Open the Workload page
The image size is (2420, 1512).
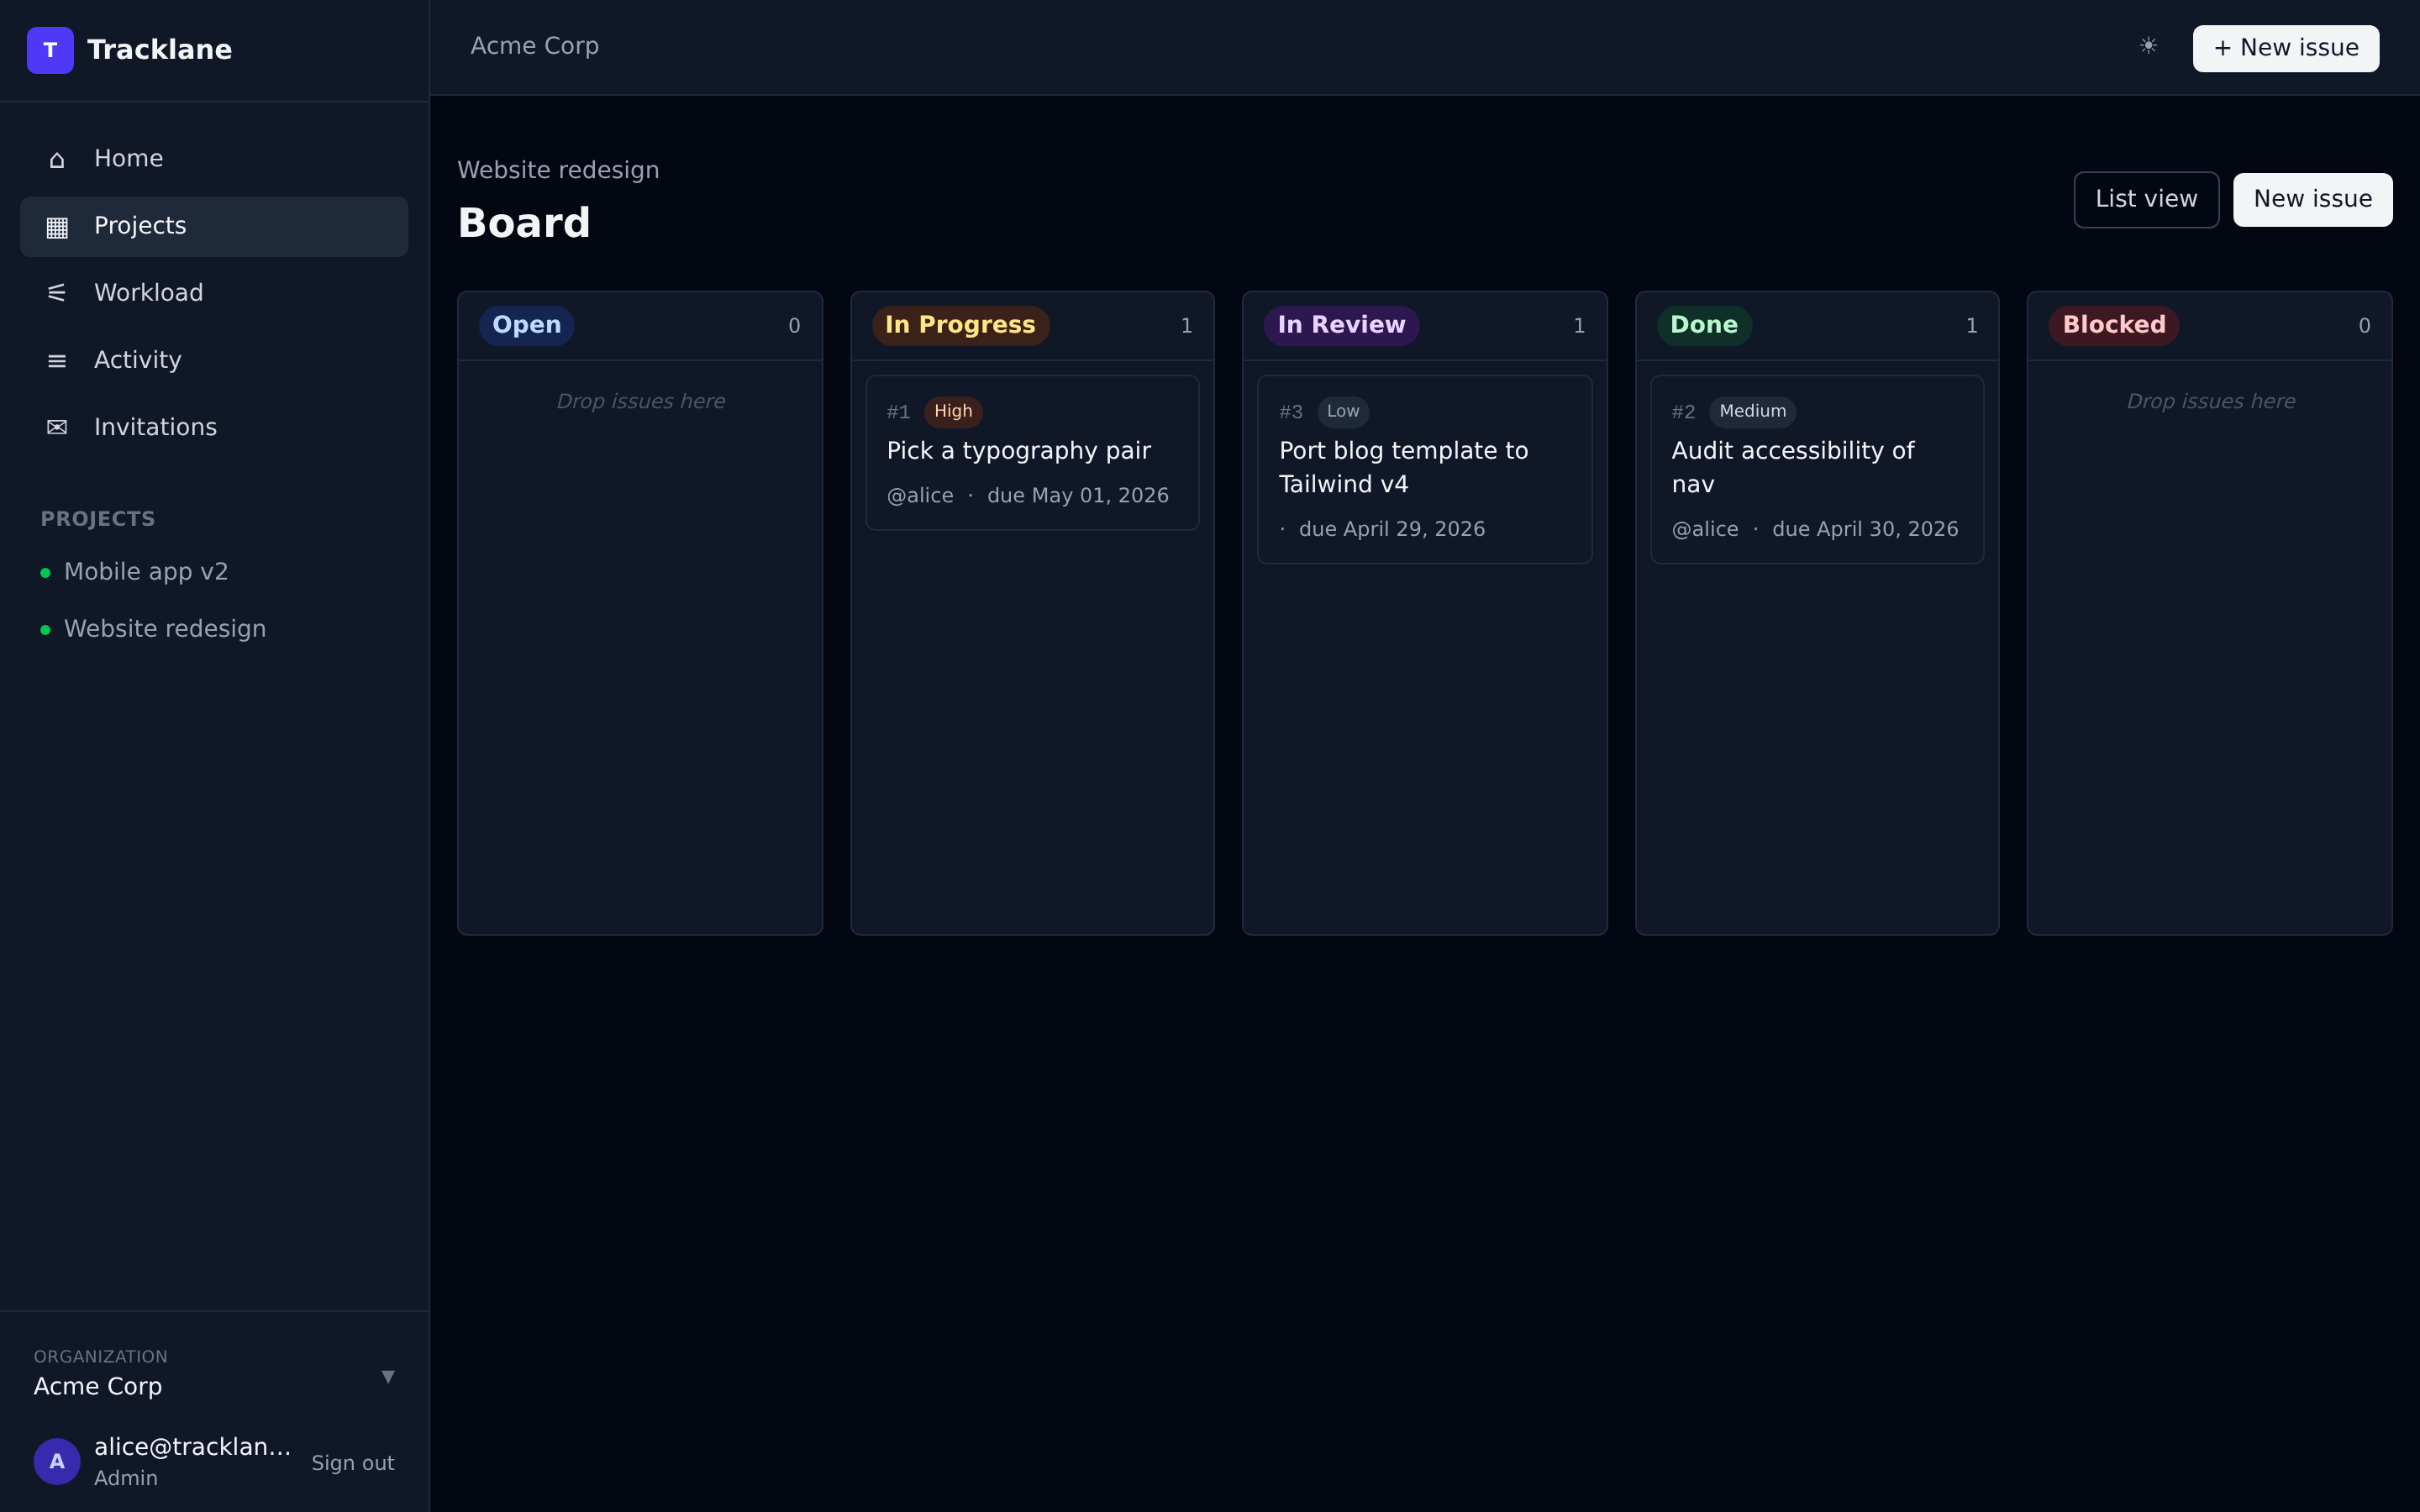[214, 293]
